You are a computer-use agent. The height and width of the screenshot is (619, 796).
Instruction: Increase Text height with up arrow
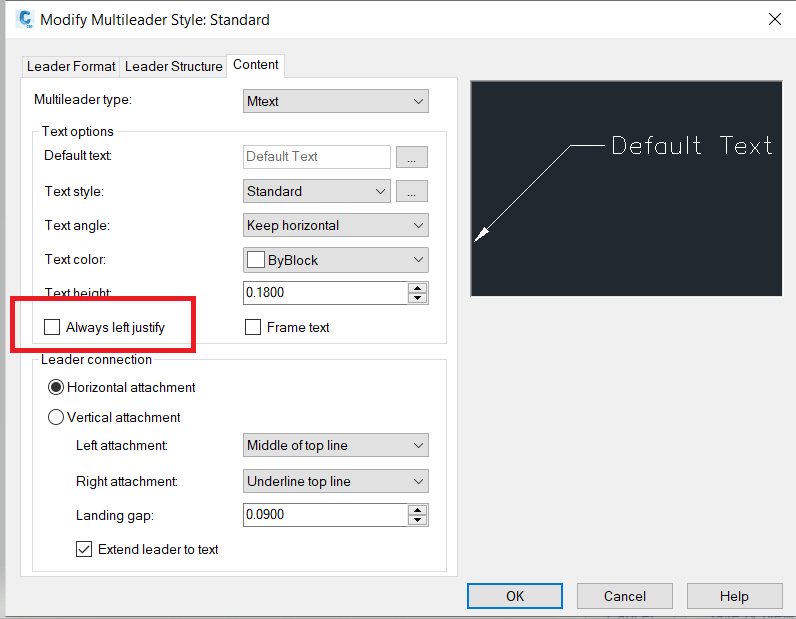(417, 288)
